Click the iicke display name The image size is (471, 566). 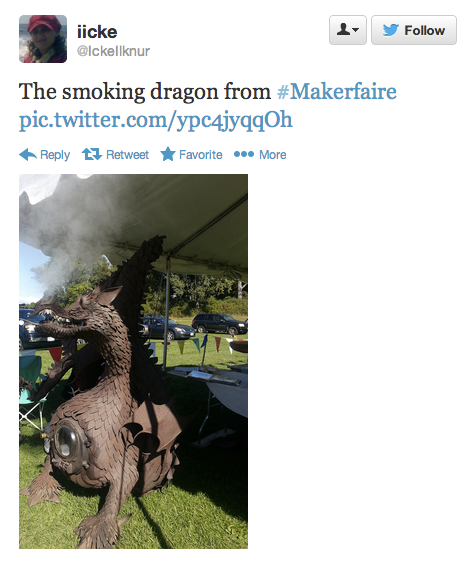[x=97, y=32]
